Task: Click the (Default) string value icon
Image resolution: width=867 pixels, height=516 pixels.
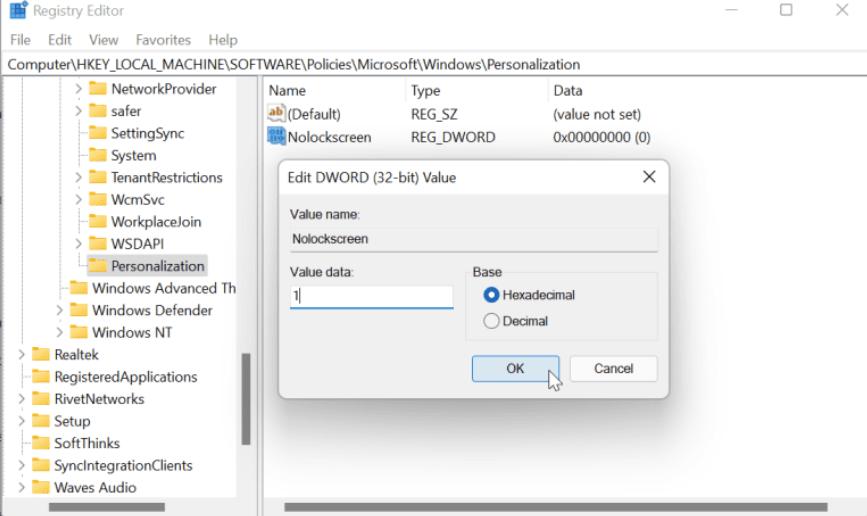Action: [x=276, y=114]
